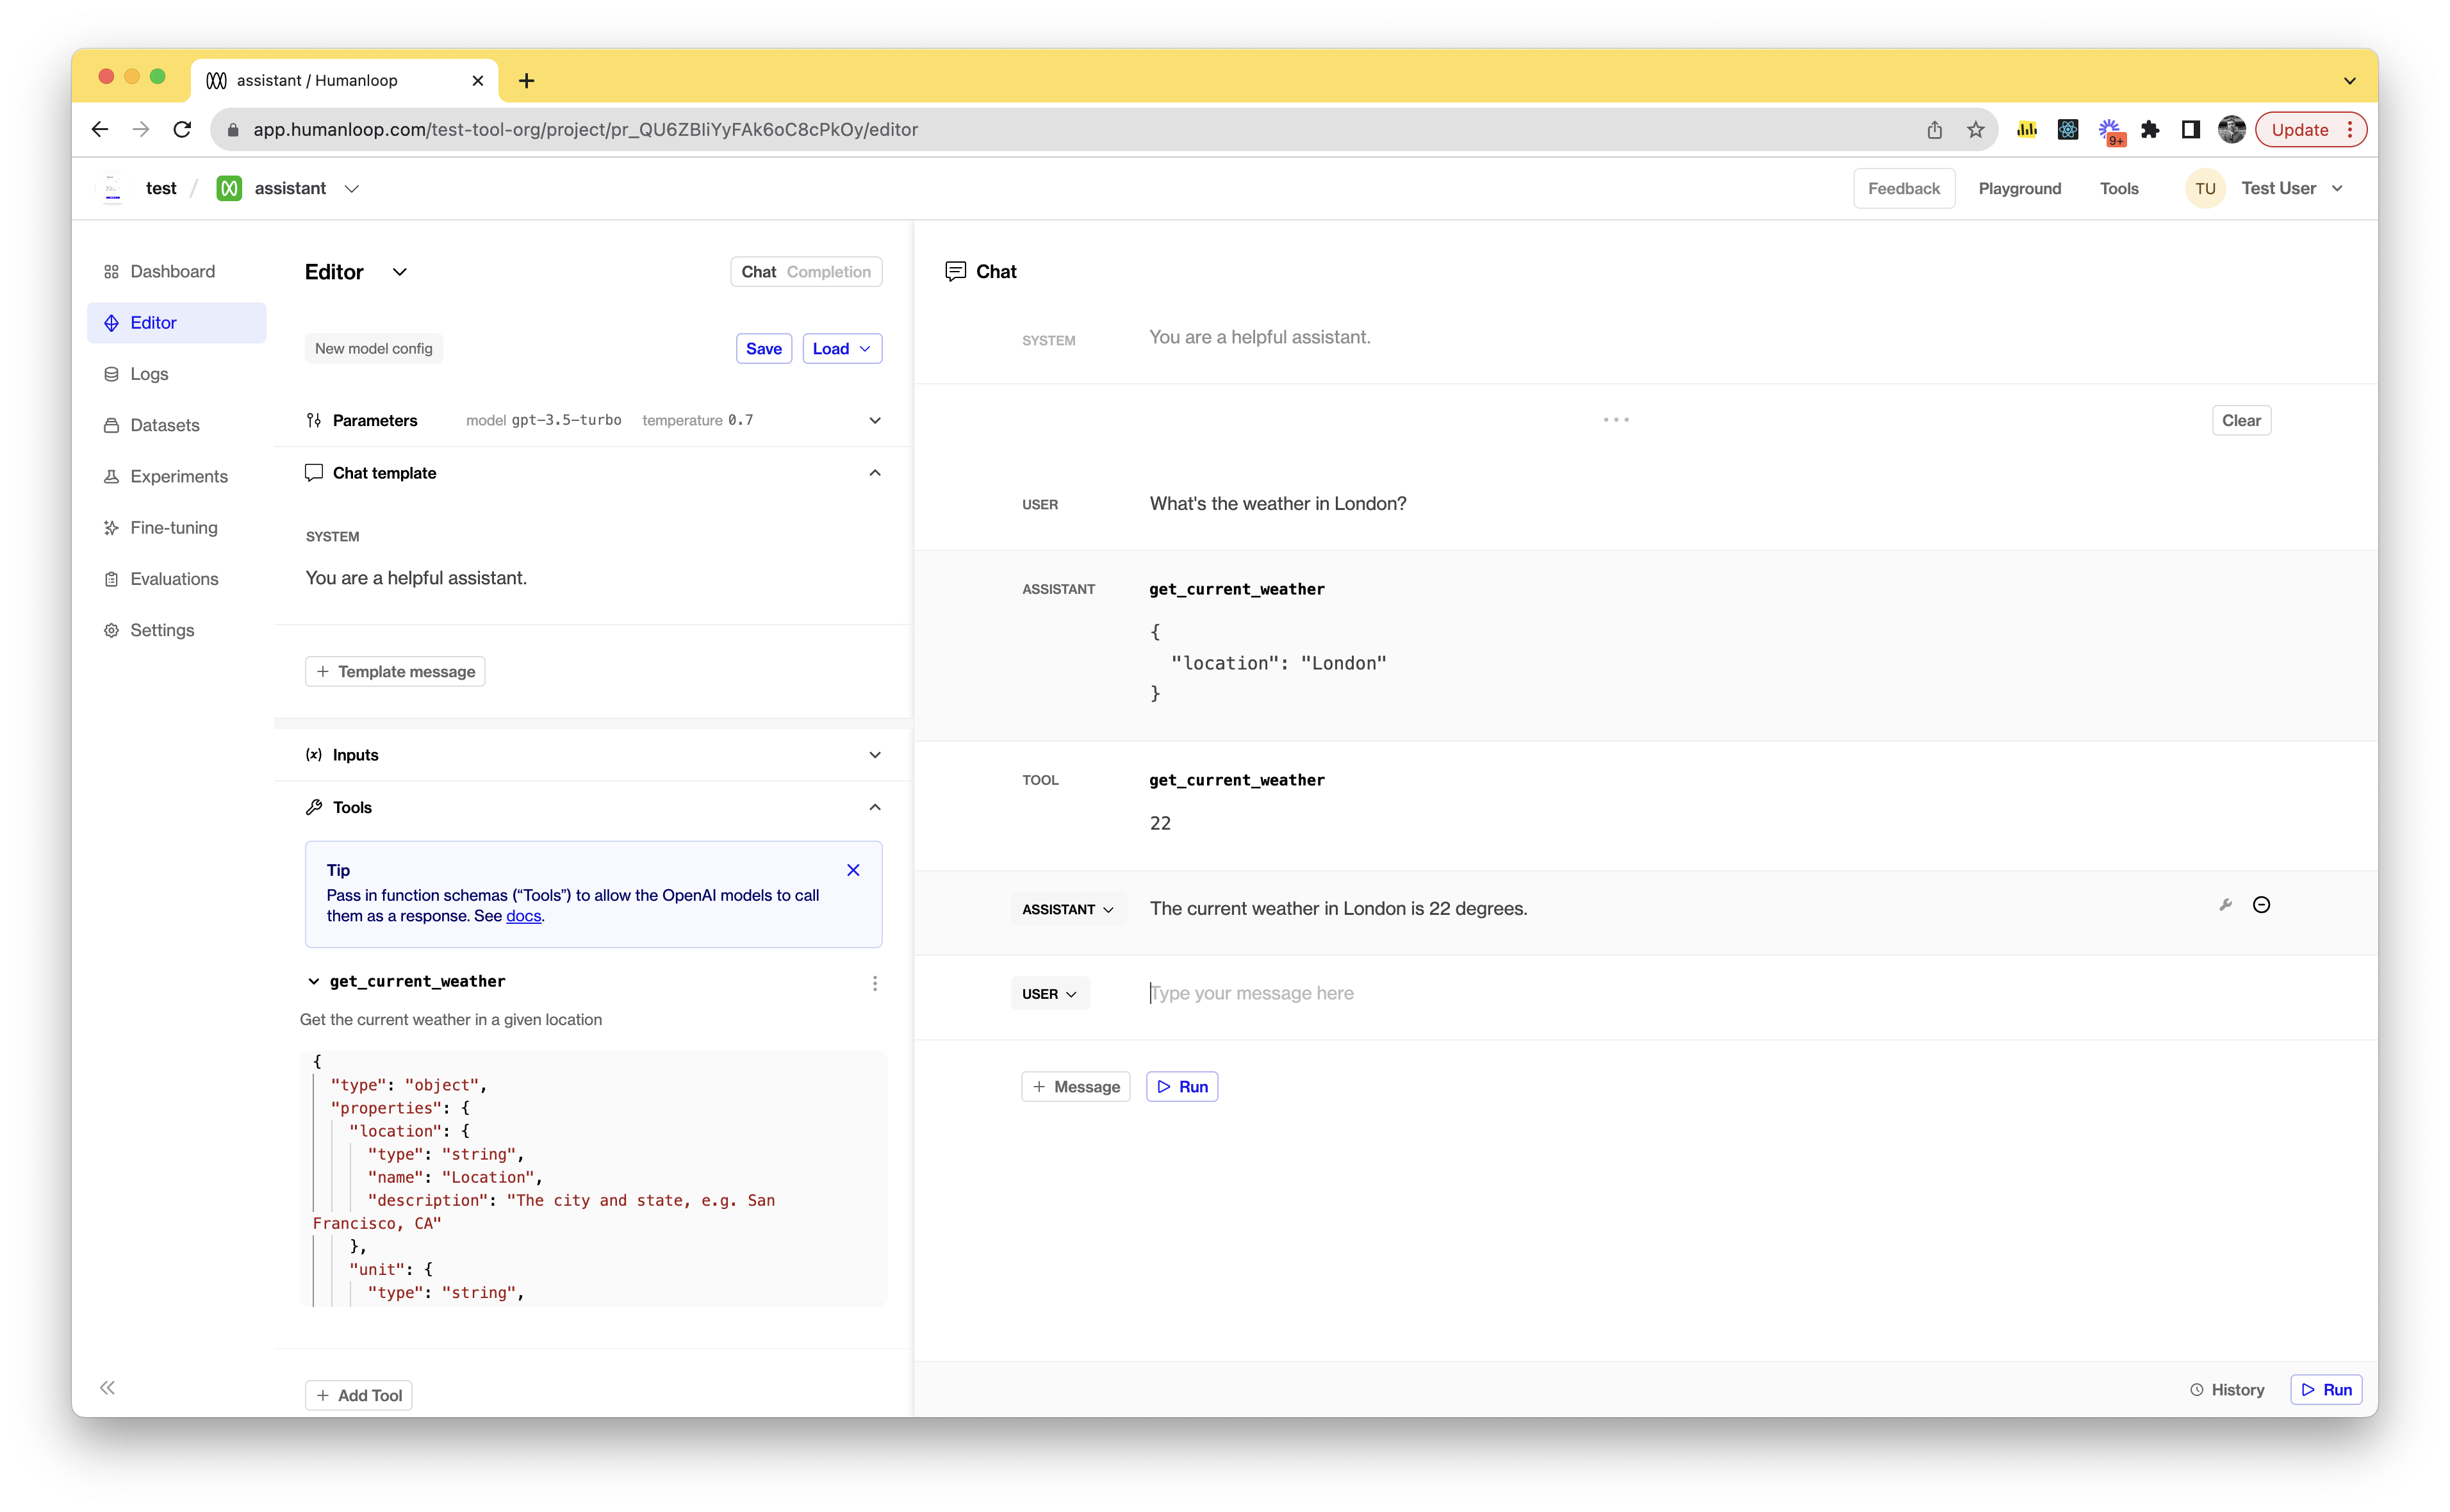Open the browser Extensions puzzle icon
Viewport: 2450px width, 1512px height.
tap(2150, 130)
